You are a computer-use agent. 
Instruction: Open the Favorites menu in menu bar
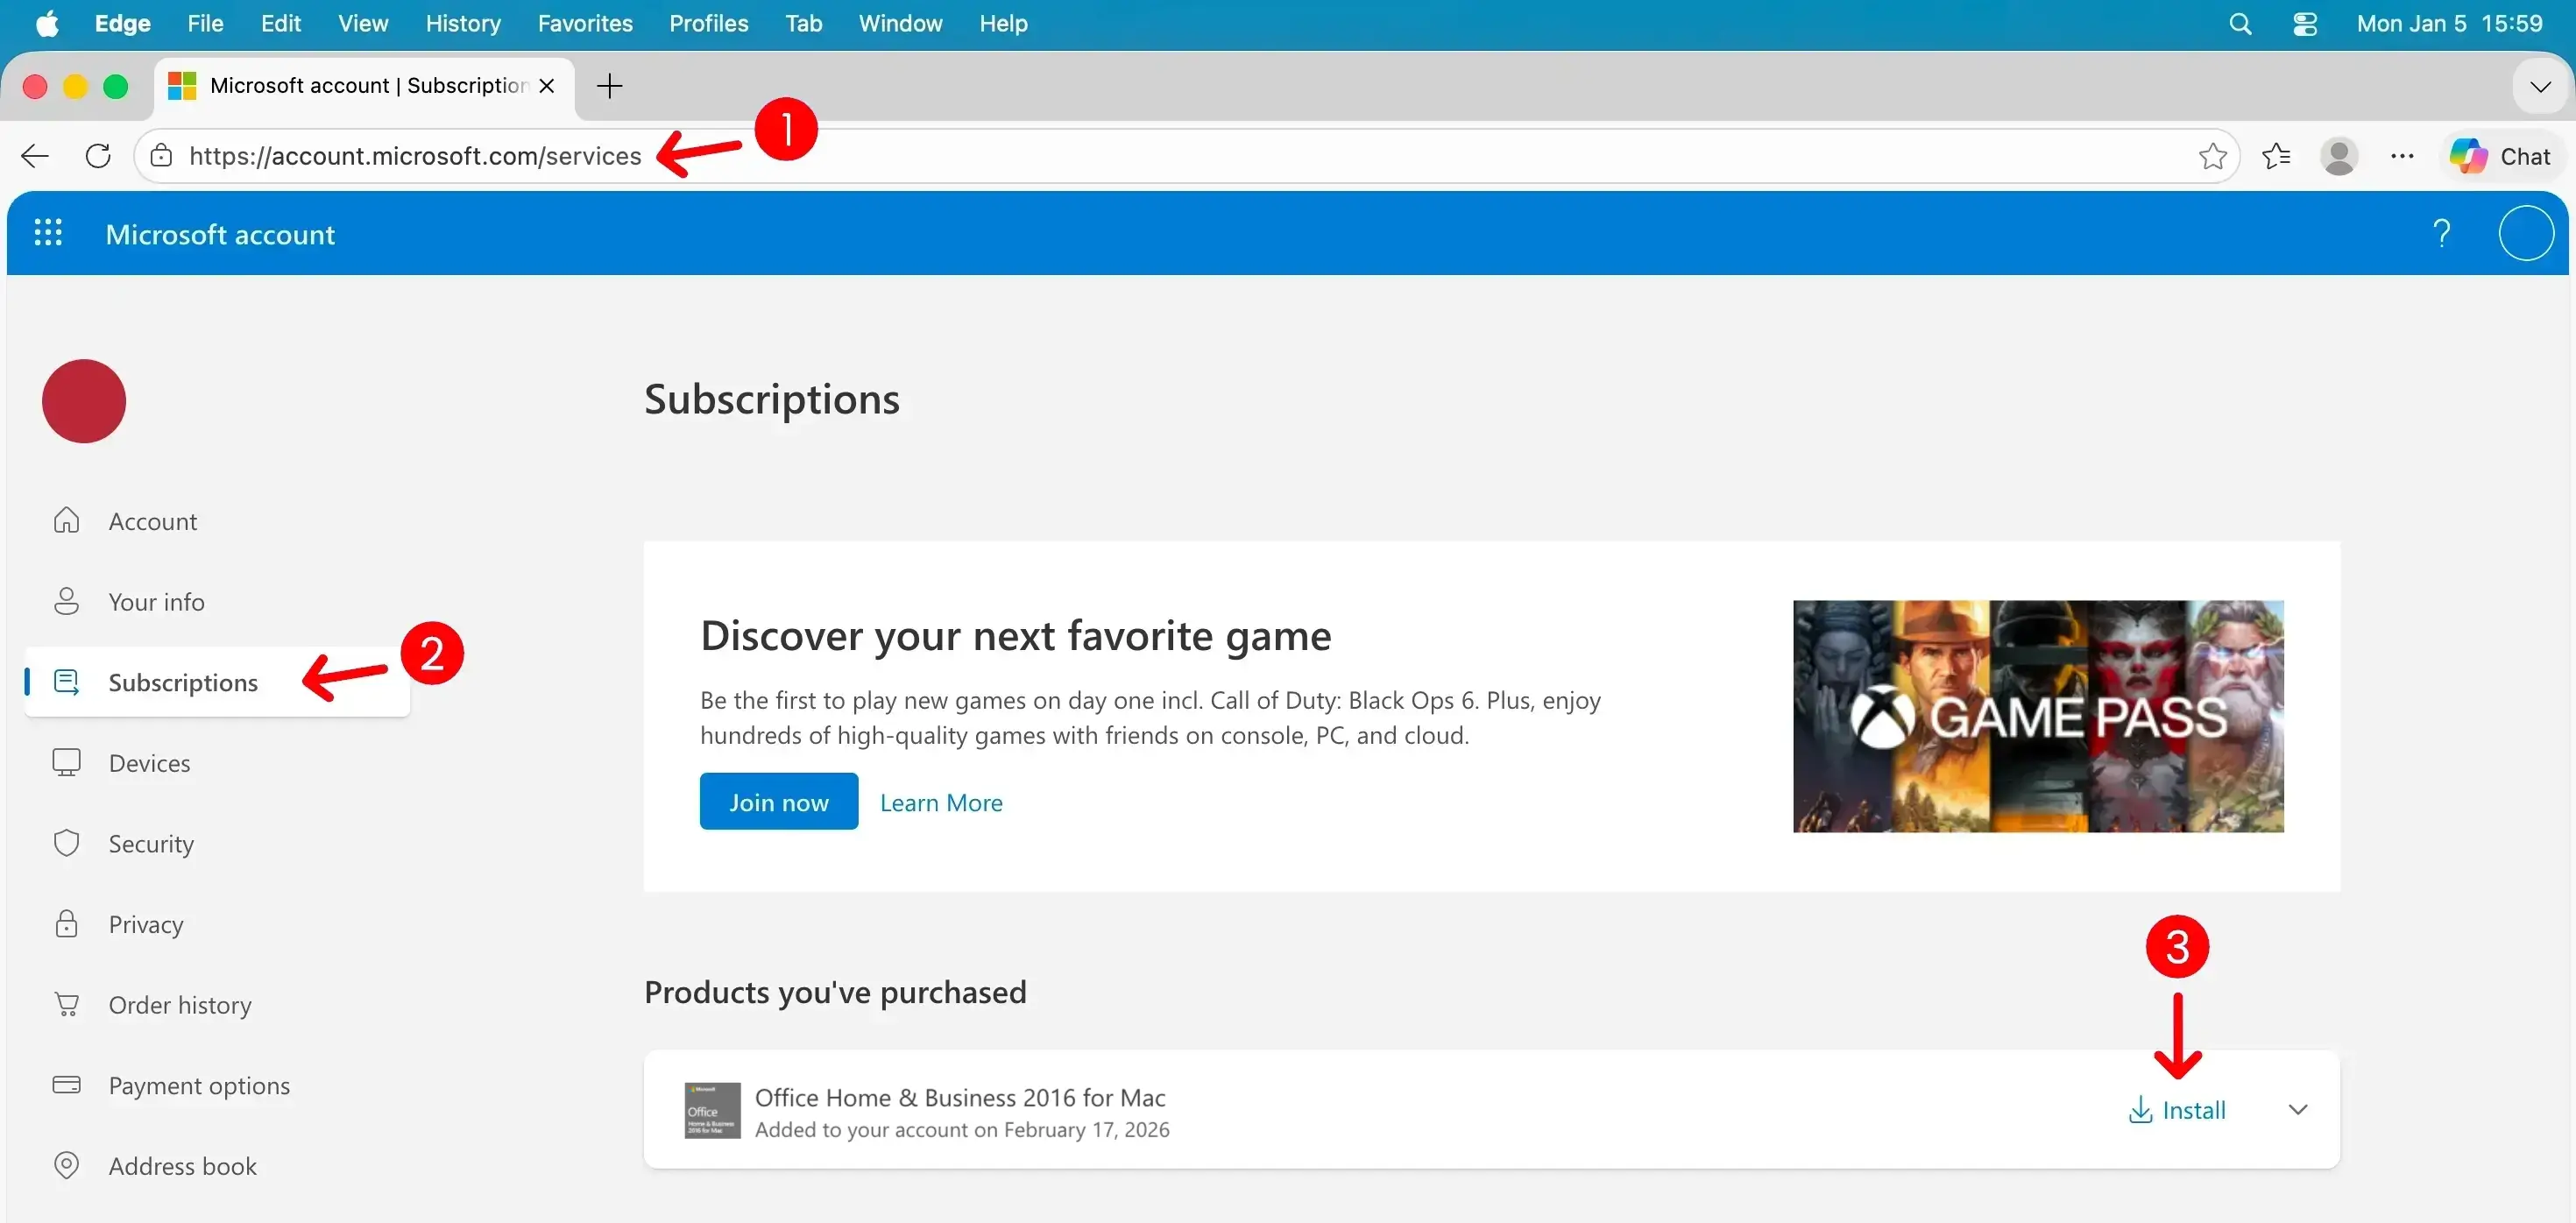click(x=584, y=24)
